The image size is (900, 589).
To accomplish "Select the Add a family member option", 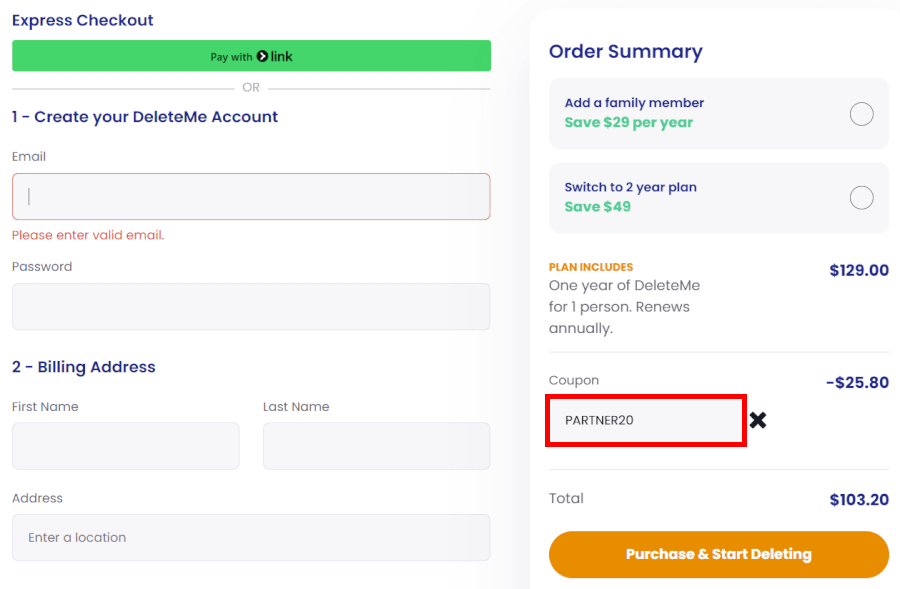I will (861, 114).
